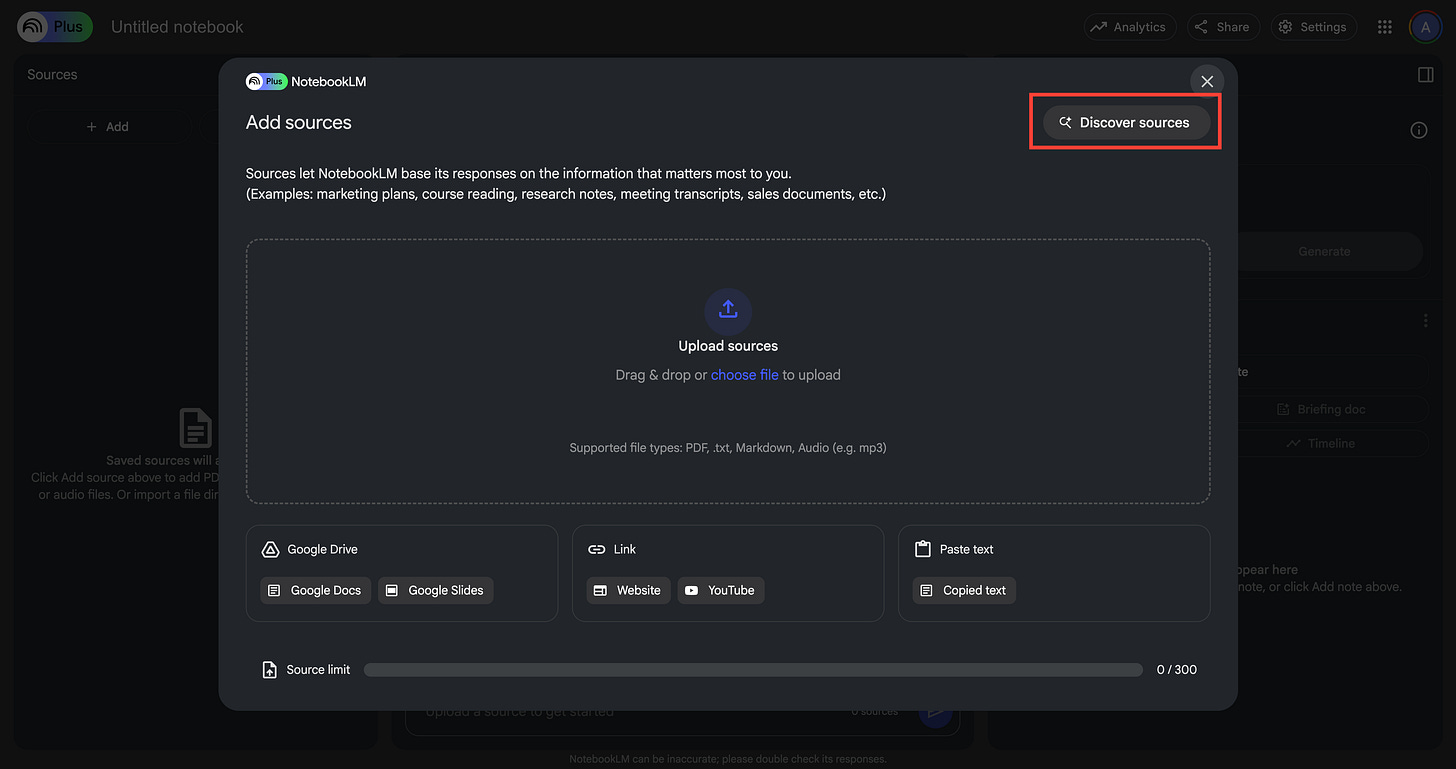
Task: Select the Google Docs source chip
Action: pyautogui.click(x=316, y=590)
